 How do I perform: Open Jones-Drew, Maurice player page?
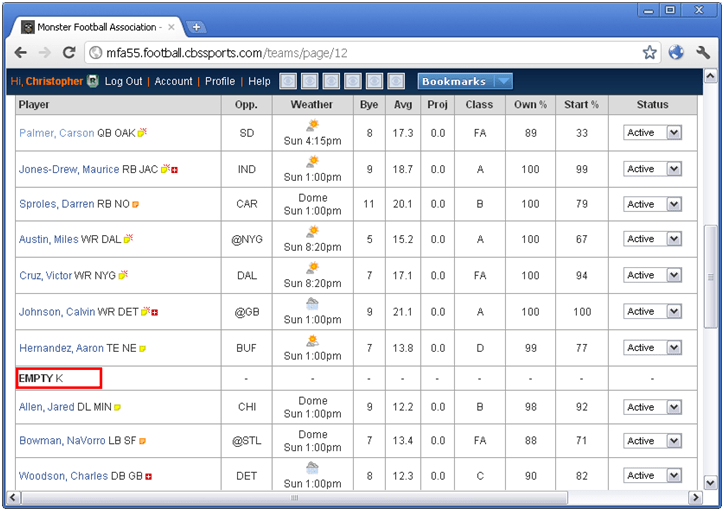69,169
